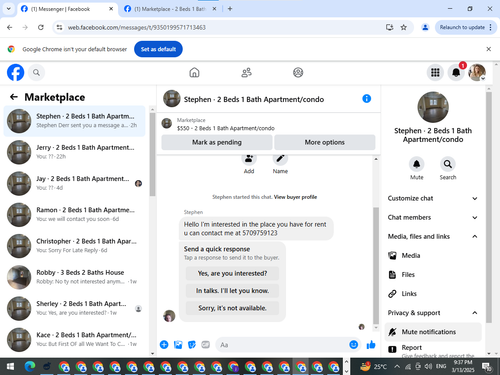Open Microsoft Edge from the taskbar
The height and width of the screenshot is (375, 500).
[30, 367]
